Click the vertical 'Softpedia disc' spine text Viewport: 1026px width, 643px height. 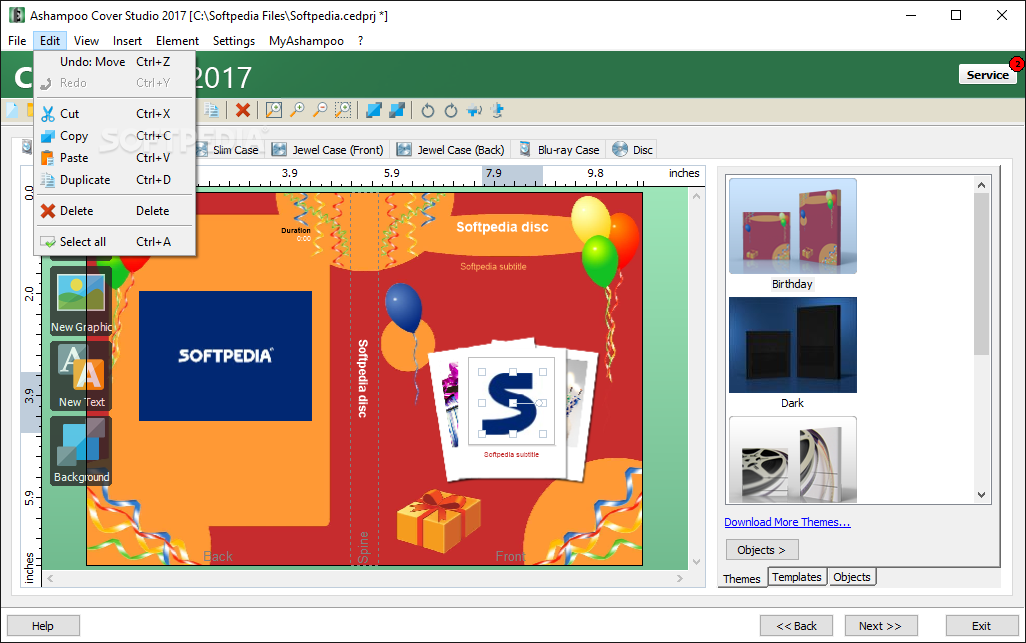pos(363,379)
